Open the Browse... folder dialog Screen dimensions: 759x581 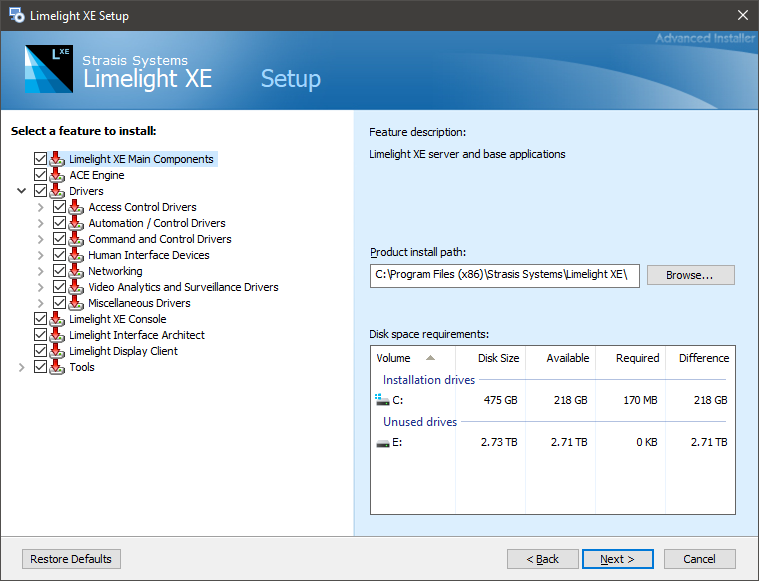click(691, 275)
